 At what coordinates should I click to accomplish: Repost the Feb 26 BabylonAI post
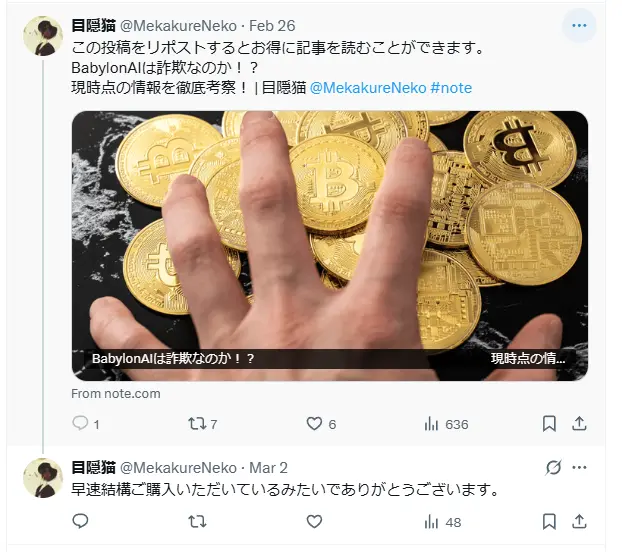pyautogui.click(x=202, y=424)
